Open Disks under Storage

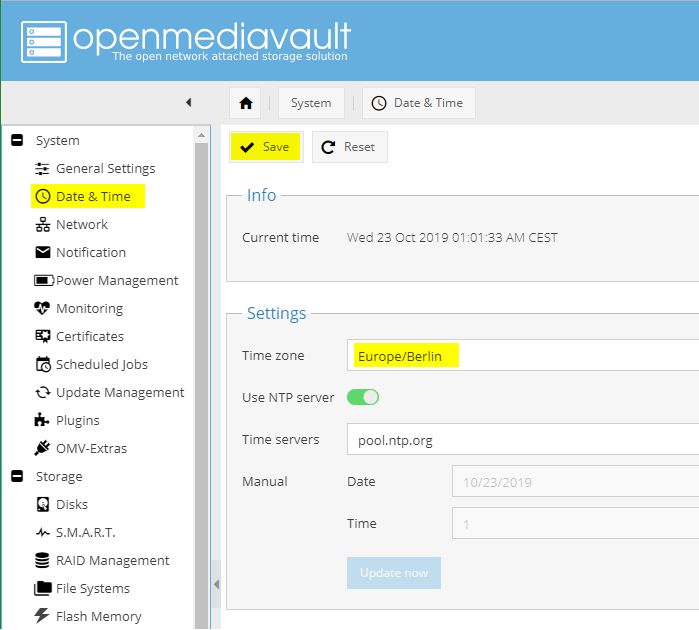pos(72,504)
